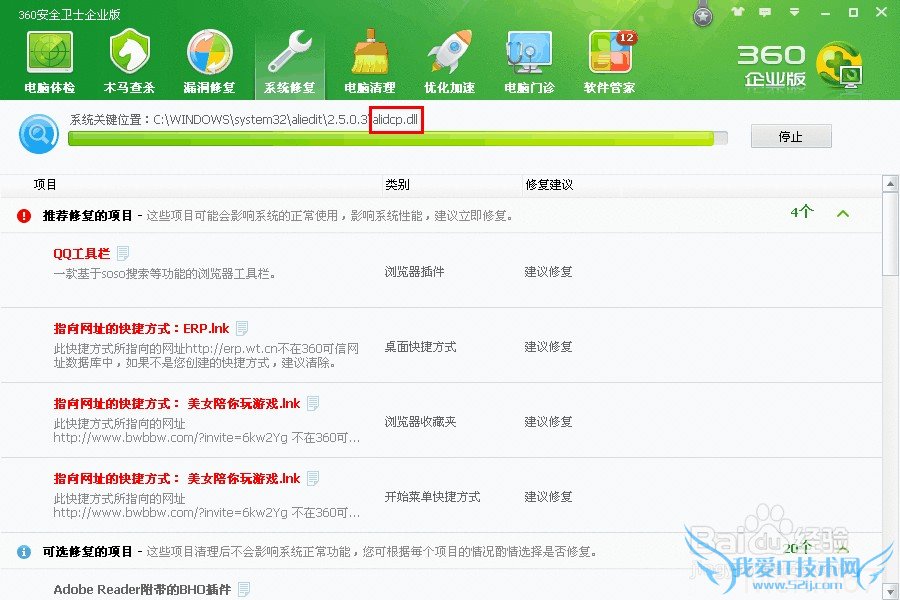Click the 浏览器插件 category cell
The image size is (900, 600).
pyautogui.click(x=414, y=272)
